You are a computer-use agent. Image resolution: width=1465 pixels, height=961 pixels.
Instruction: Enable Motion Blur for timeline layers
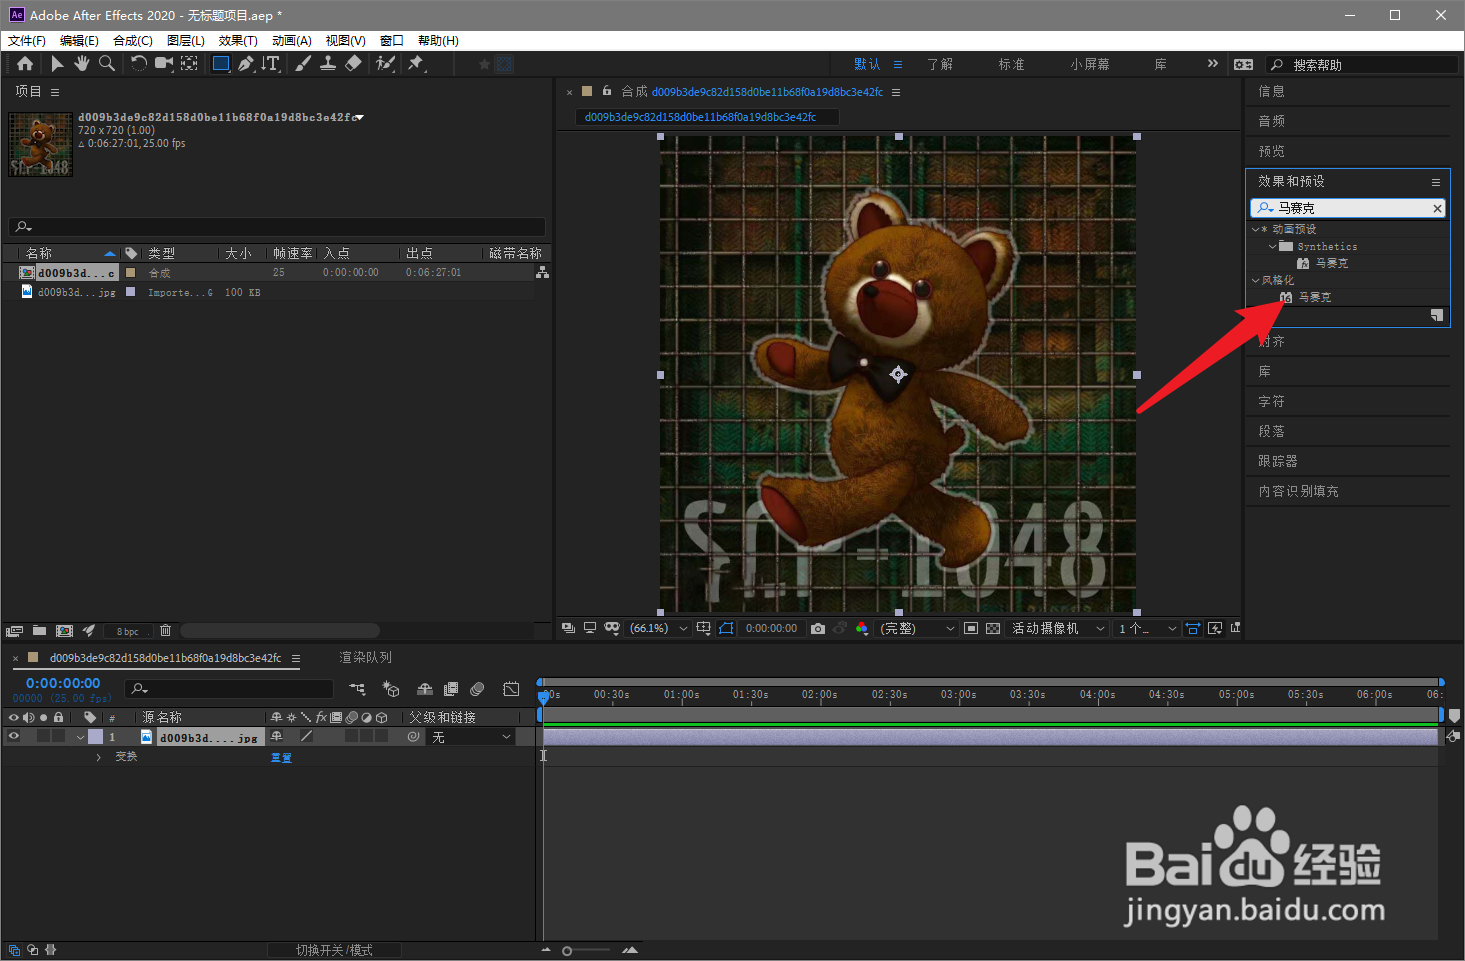[x=477, y=689]
